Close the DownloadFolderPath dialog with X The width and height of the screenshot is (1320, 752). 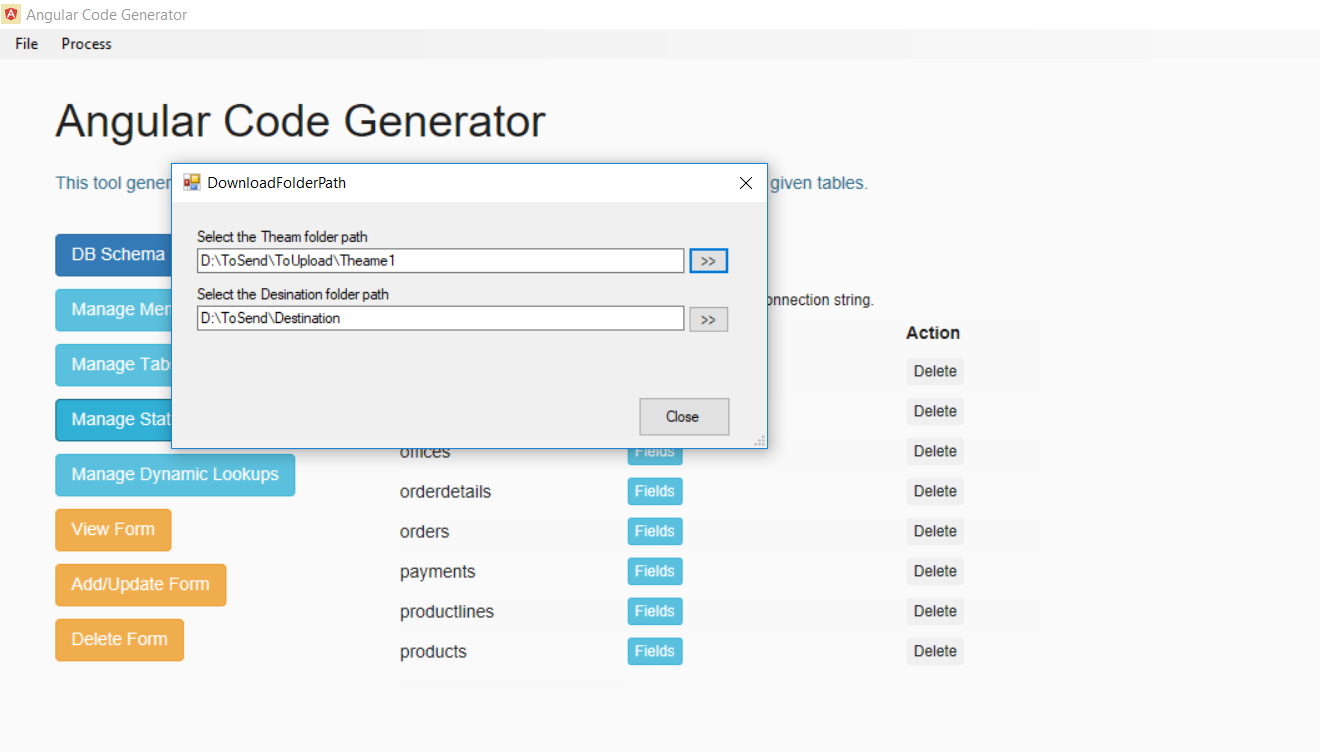745,183
